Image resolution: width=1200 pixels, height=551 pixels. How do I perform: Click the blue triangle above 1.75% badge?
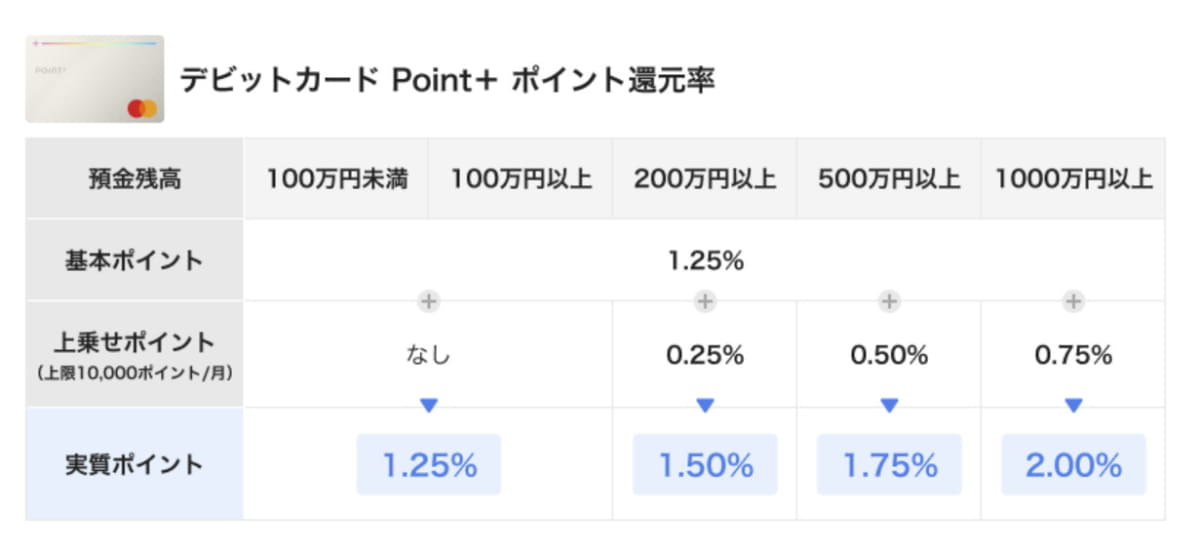pyautogui.click(x=889, y=405)
